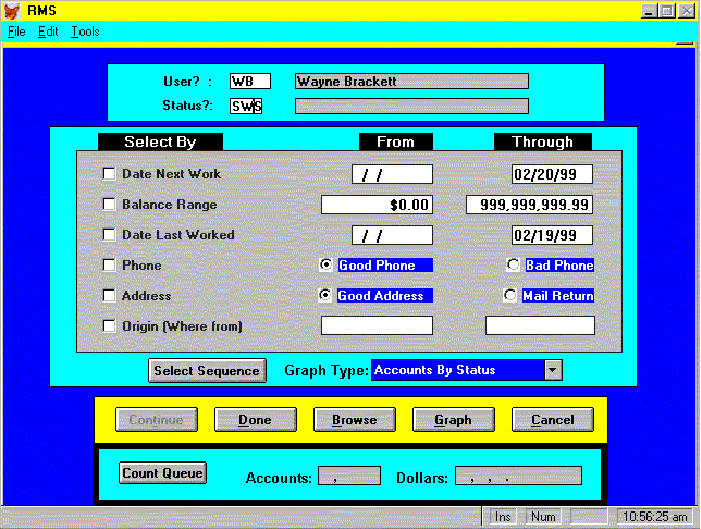Check the Balance Range option
701x529 pixels.
109,205
